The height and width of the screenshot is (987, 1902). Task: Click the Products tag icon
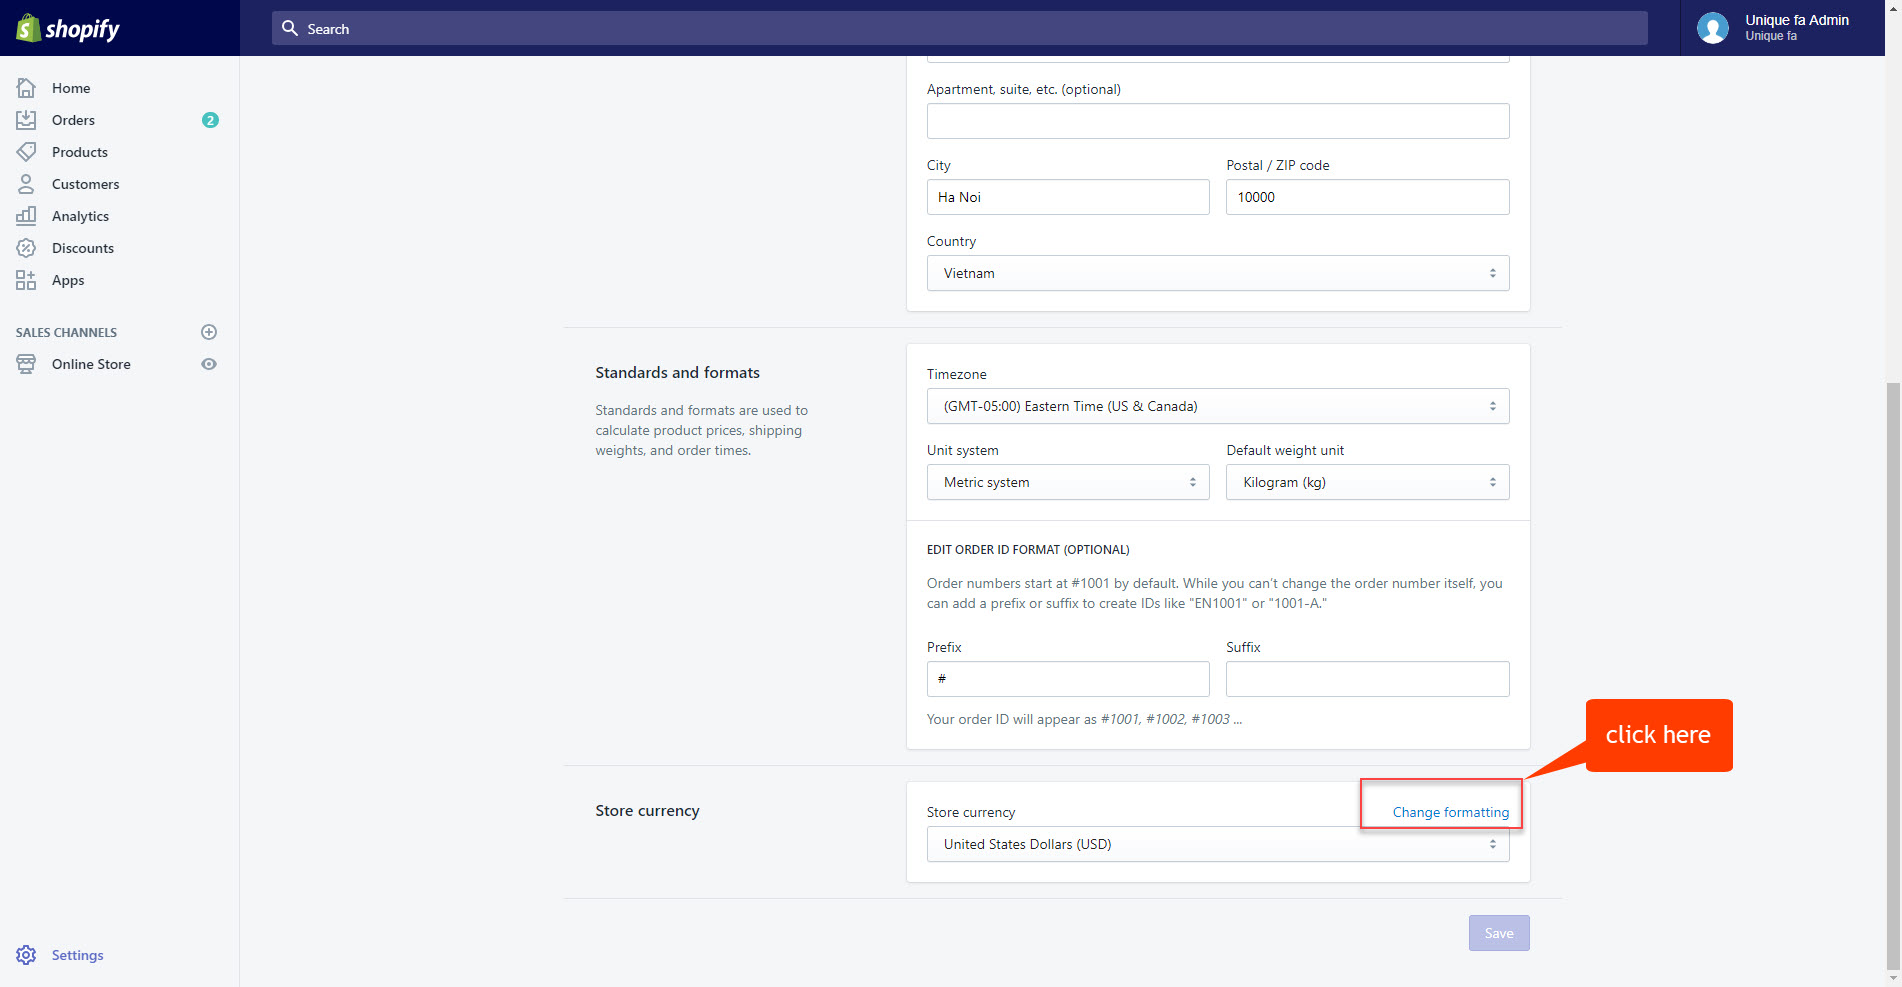[x=26, y=152]
